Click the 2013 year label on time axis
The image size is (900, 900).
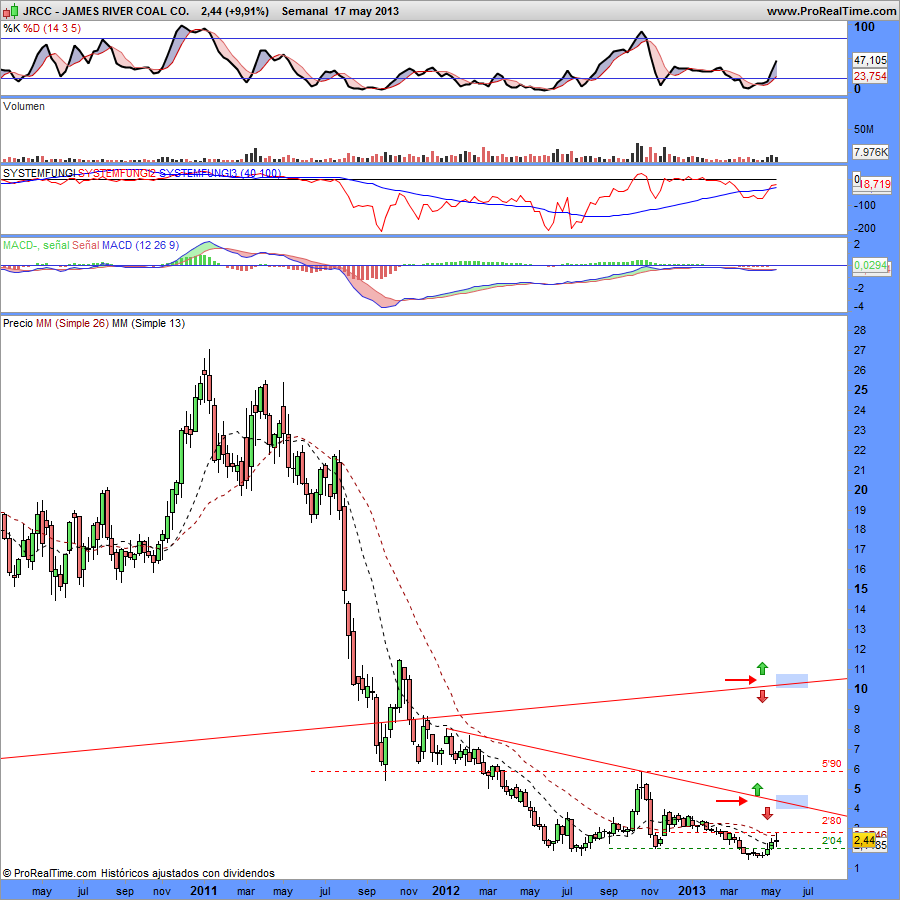coord(692,891)
